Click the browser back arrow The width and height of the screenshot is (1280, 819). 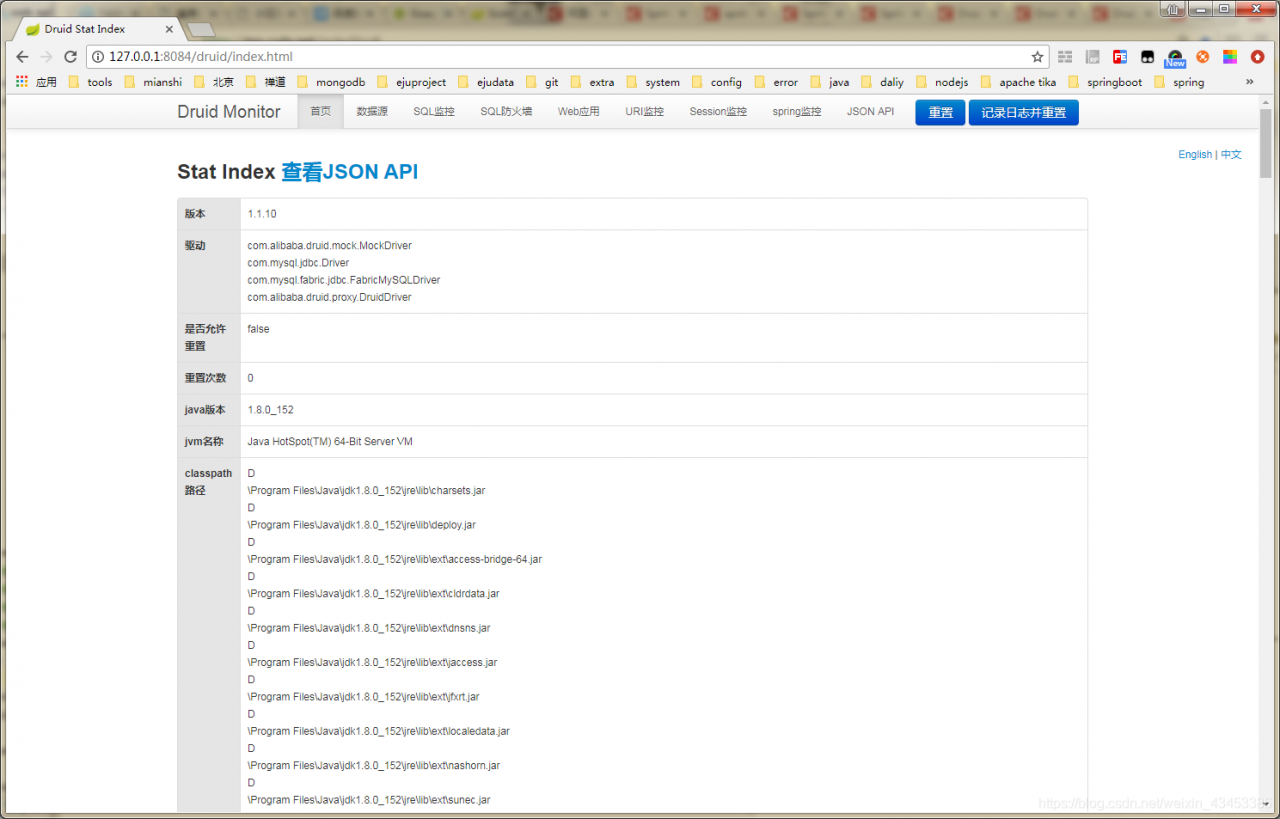[21, 57]
